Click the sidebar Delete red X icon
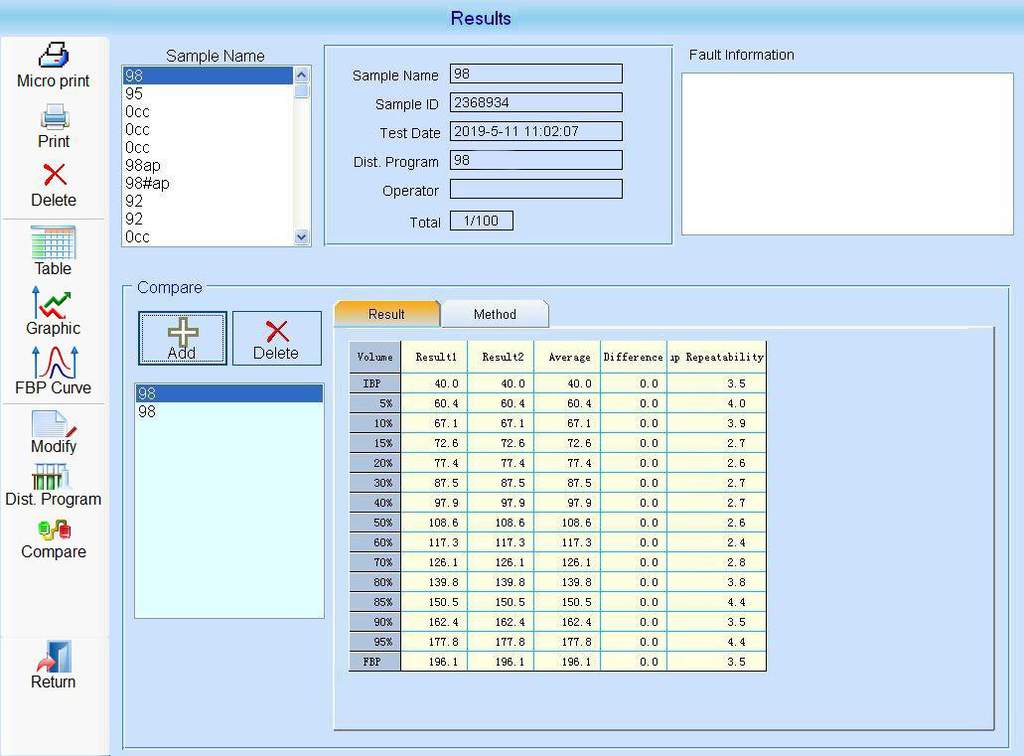The width and height of the screenshot is (1024, 756). coord(54,176)
